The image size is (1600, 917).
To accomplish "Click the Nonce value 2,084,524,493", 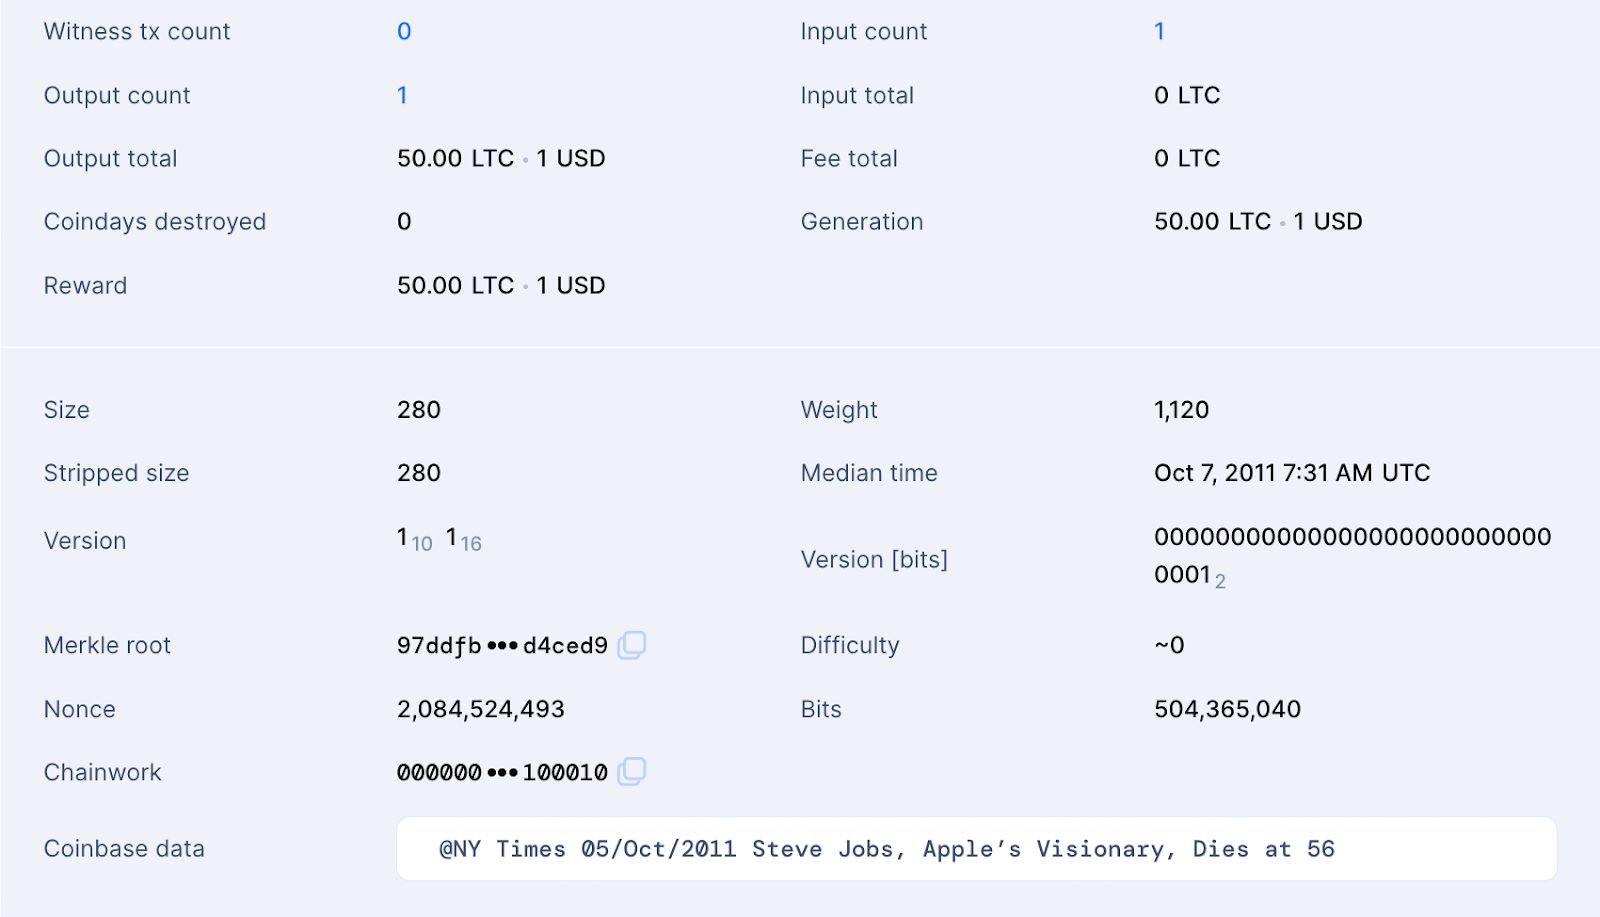I will pyautogui.click(x=481, y=709).
